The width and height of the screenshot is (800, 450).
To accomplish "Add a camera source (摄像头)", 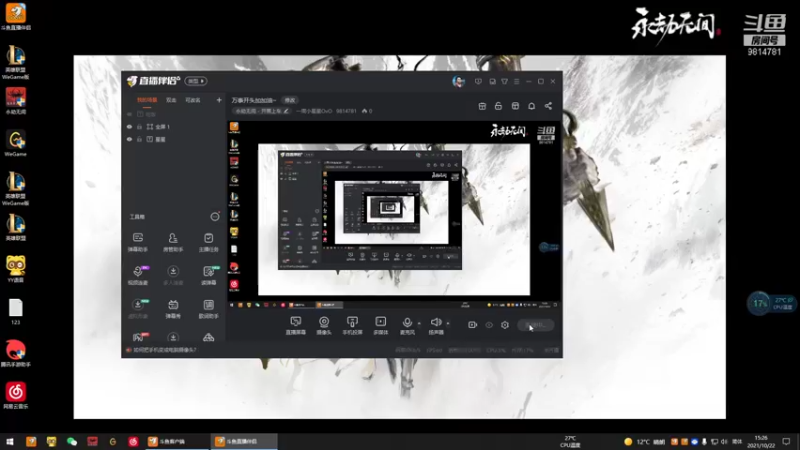I will 324,325.
